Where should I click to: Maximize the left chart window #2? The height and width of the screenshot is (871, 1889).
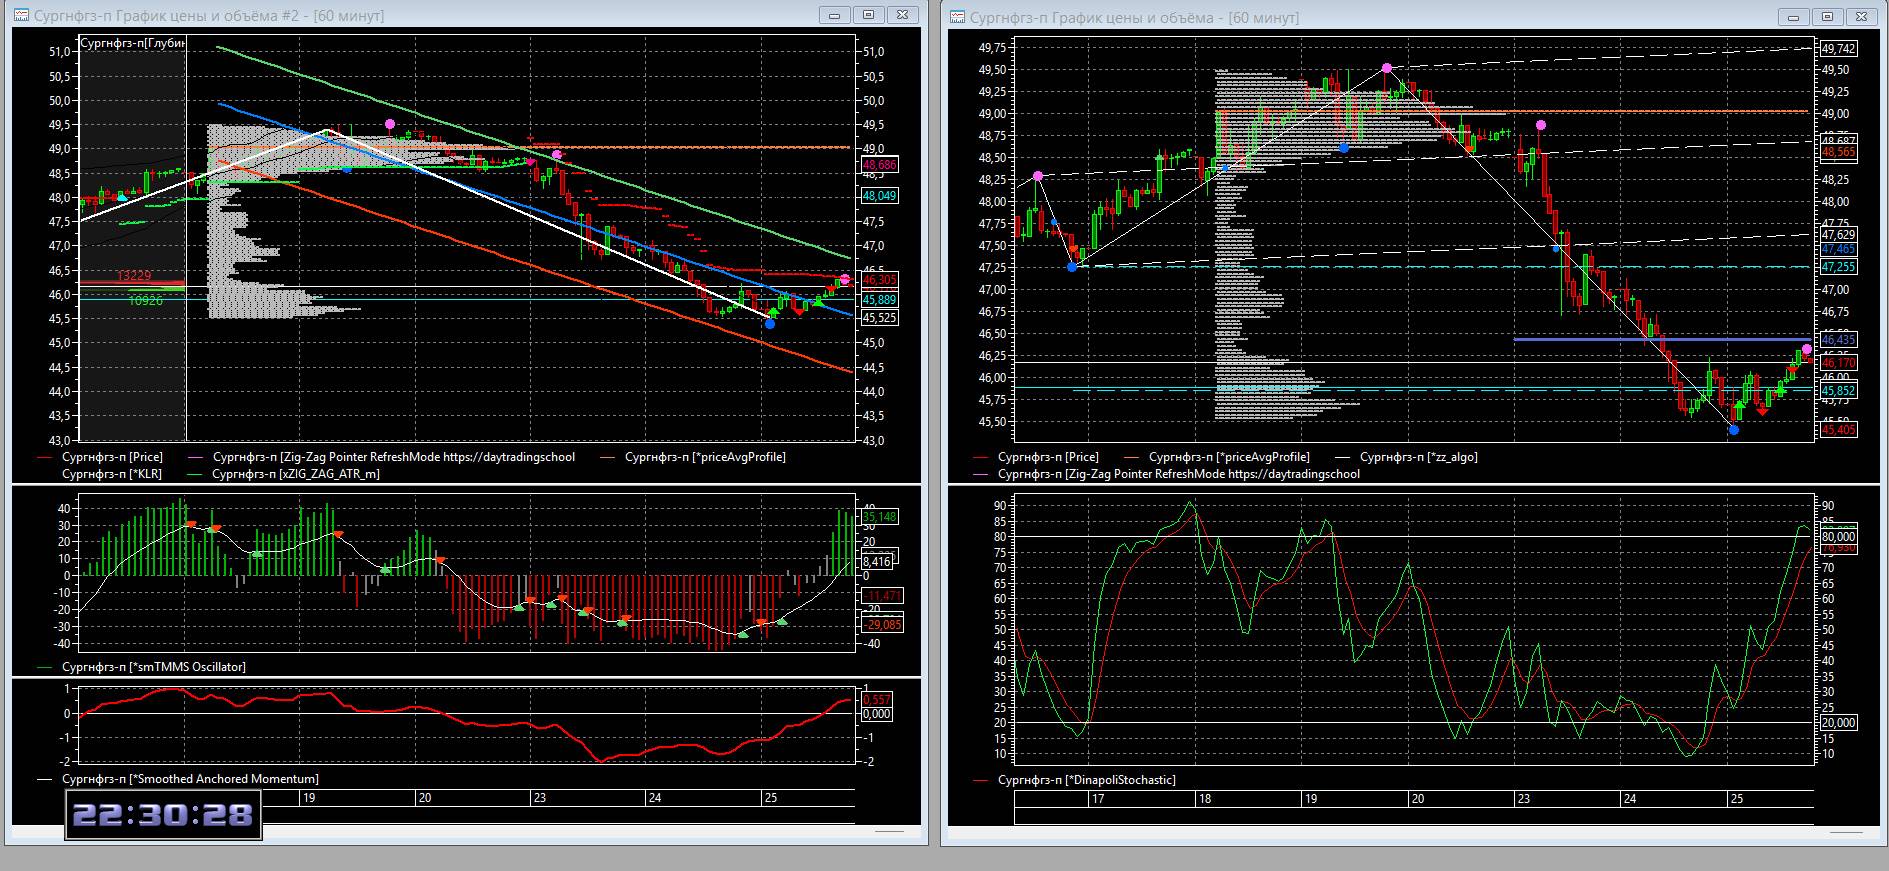coord(868,15)
